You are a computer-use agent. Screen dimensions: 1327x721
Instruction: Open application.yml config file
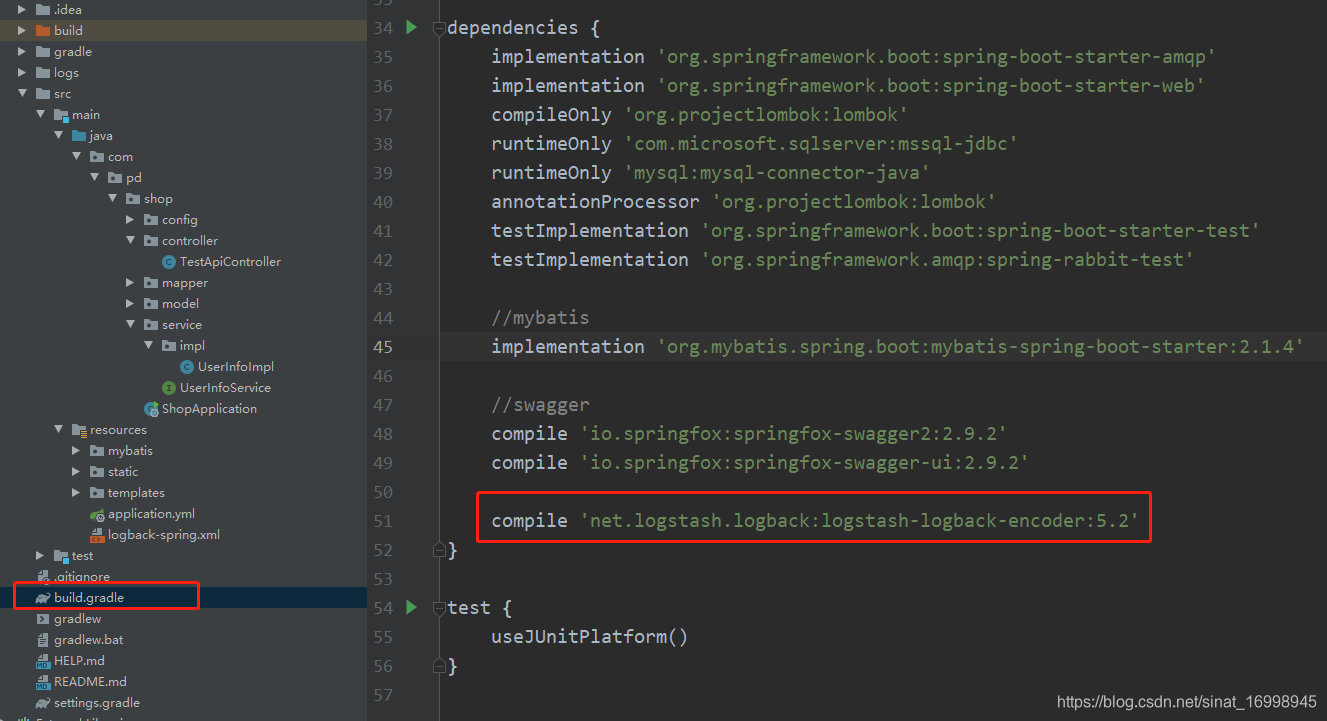[151, 513]
